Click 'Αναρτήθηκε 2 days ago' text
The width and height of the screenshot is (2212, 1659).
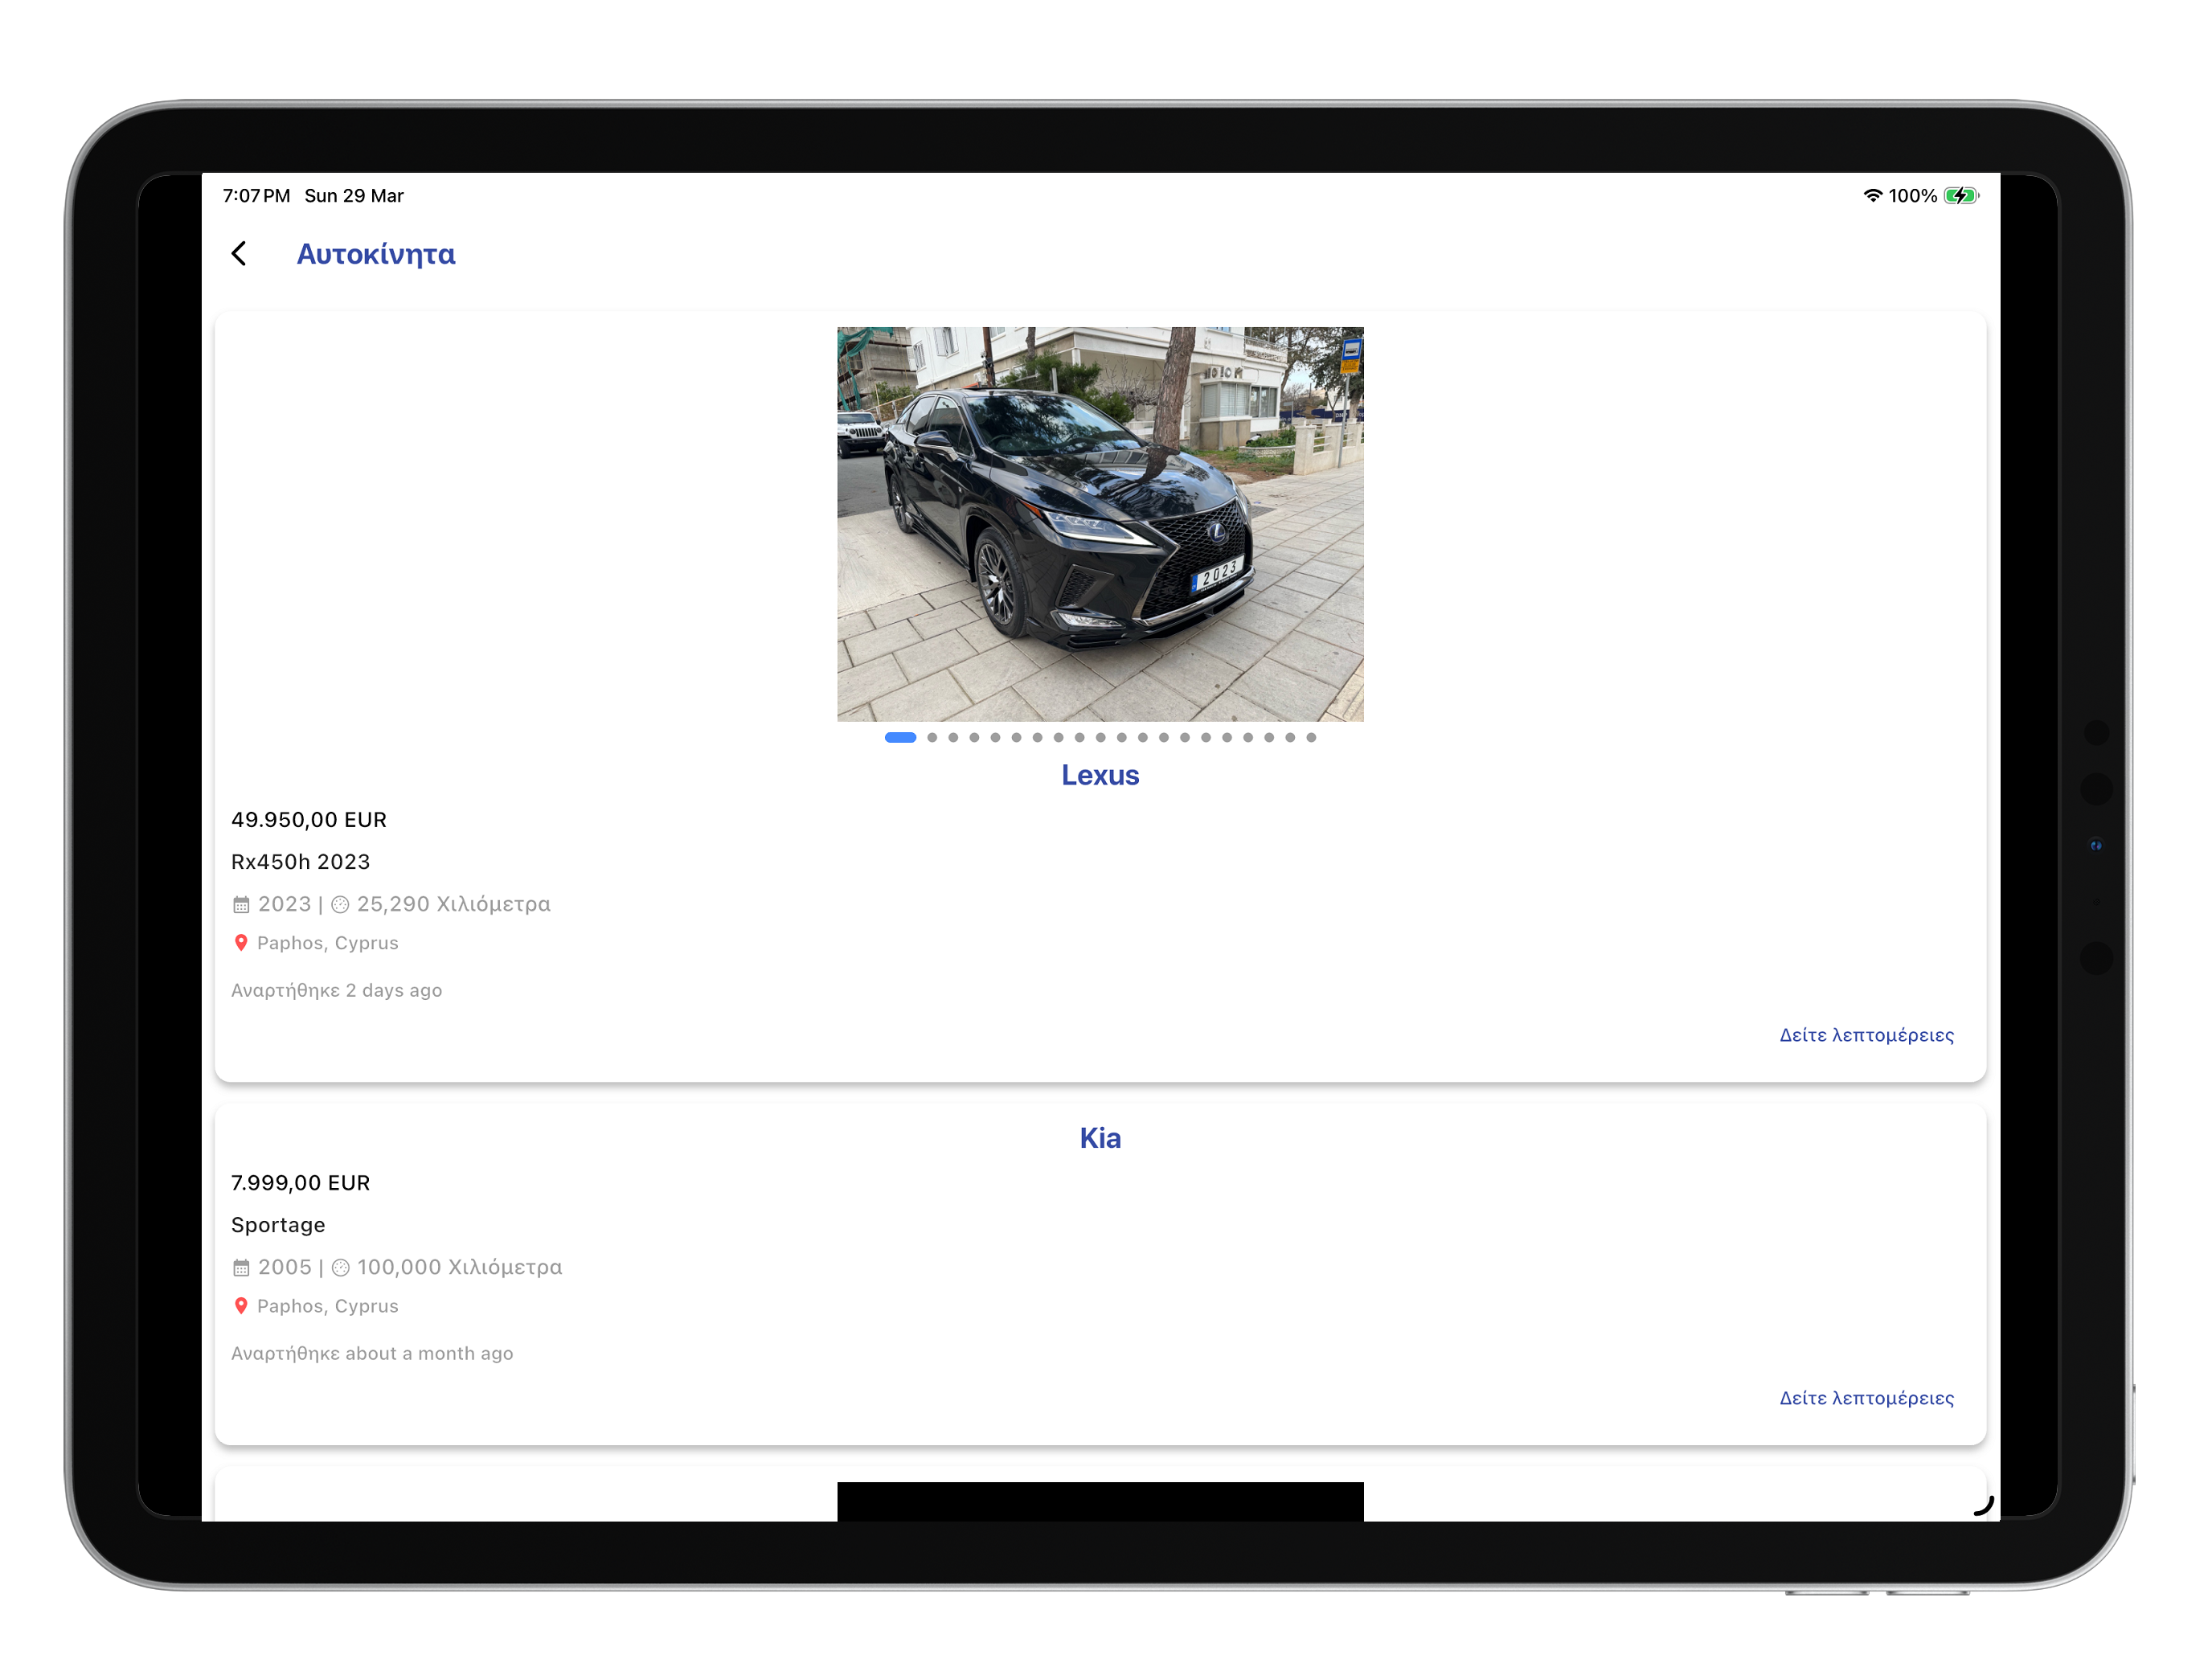click(337, 990)
